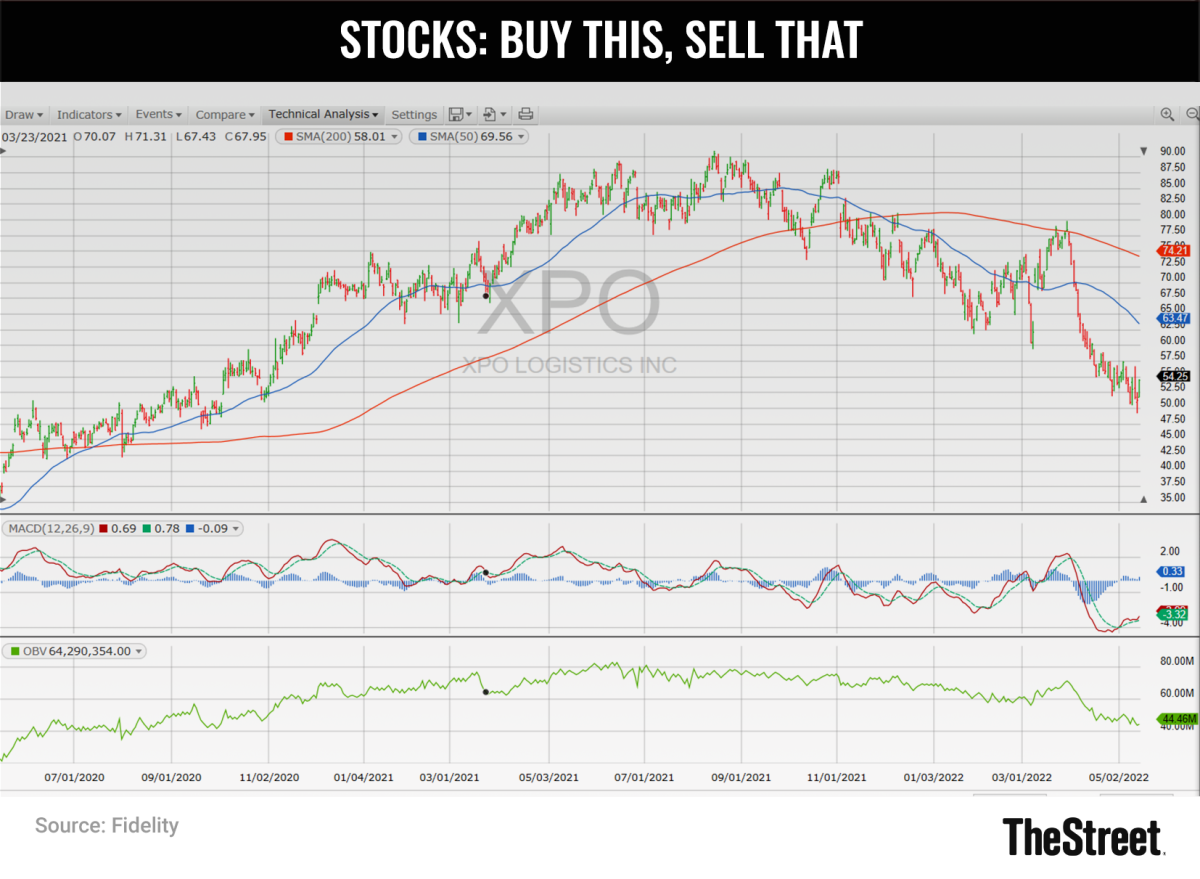The height and width of the screenshot is (879, 1200).
Task: Click the small arrow at chart's left edge
Action: click(3, 151)
